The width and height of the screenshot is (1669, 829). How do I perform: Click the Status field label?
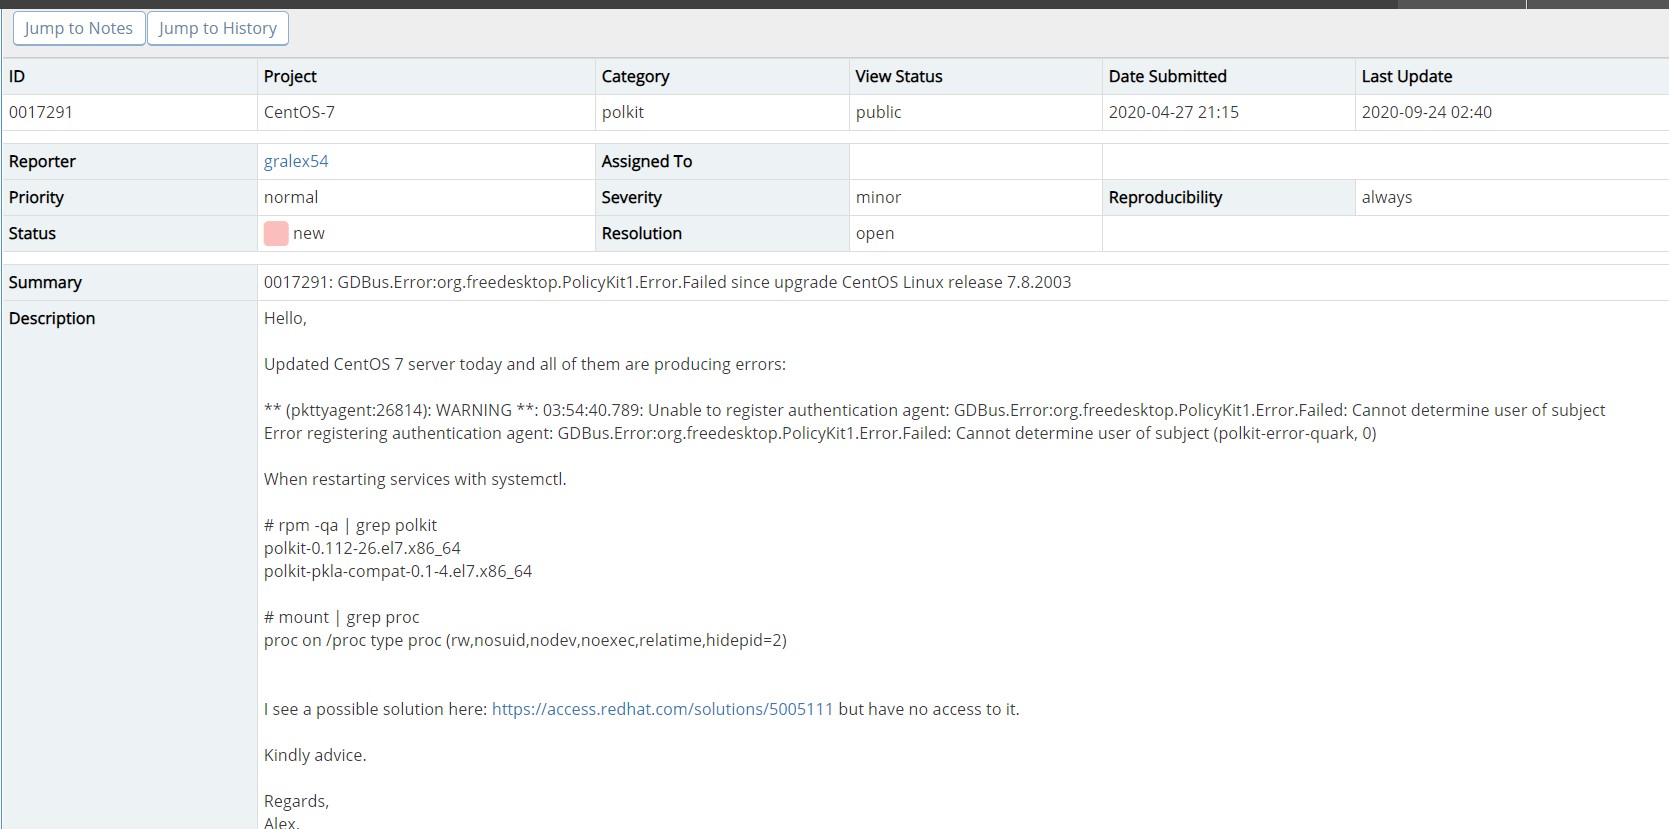[x=32, y=233]
